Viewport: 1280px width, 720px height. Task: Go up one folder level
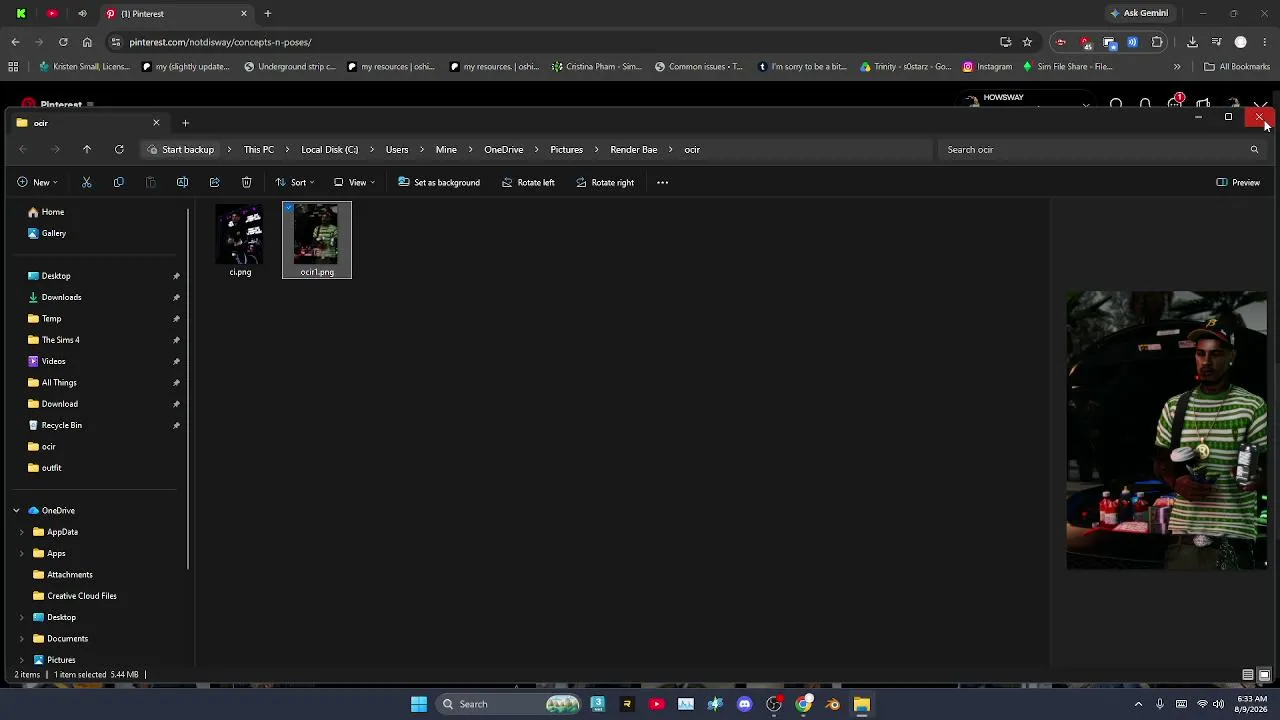tap(87, 149)
